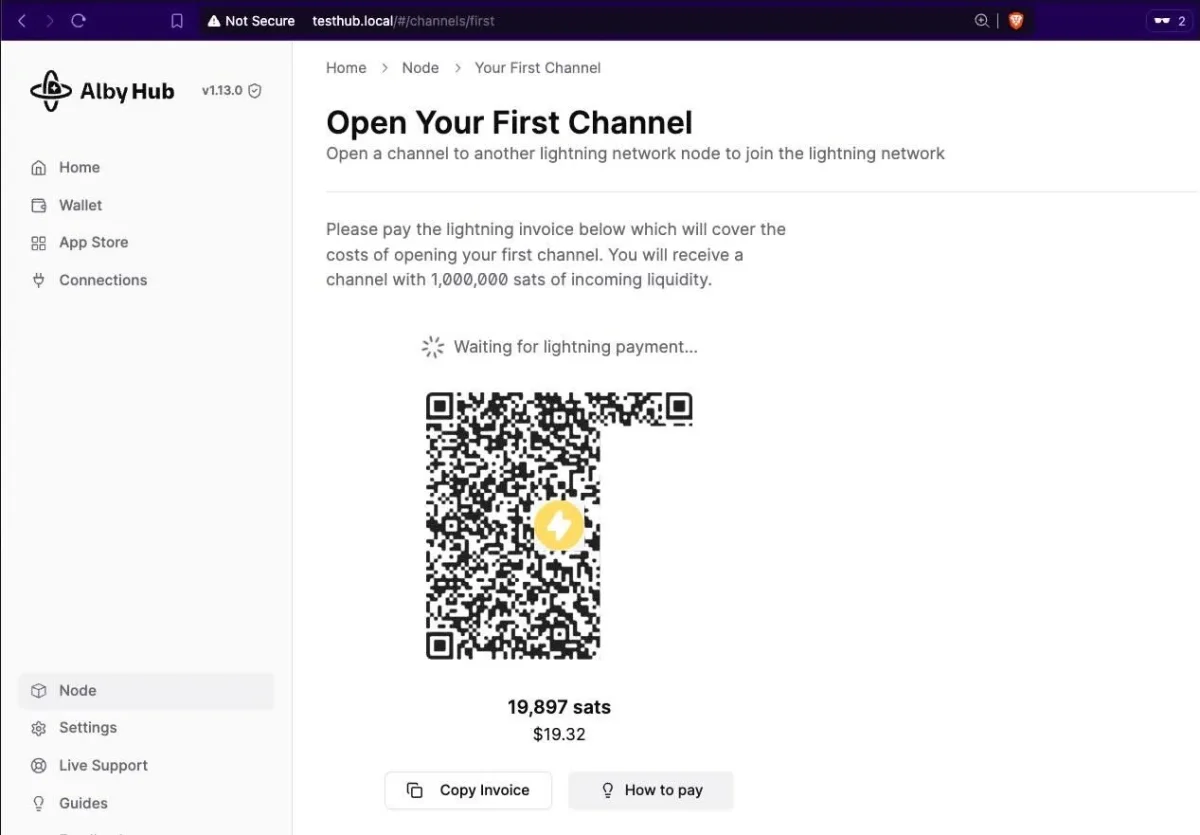
Task: Click the Wallet icon in sidebar
Action: pos(39,205)
